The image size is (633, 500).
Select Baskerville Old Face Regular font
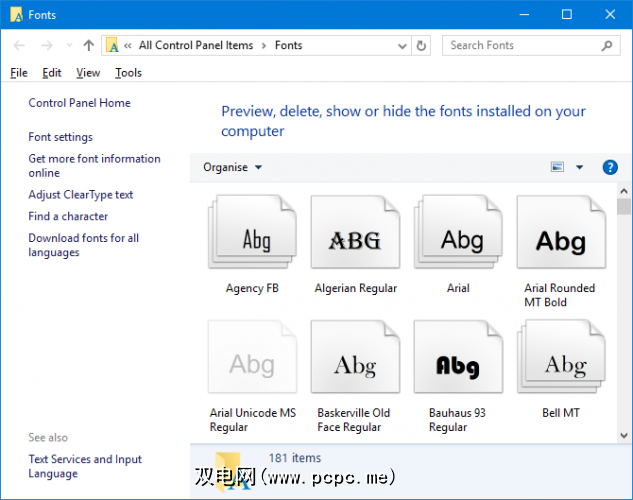[x=355, y=362]
